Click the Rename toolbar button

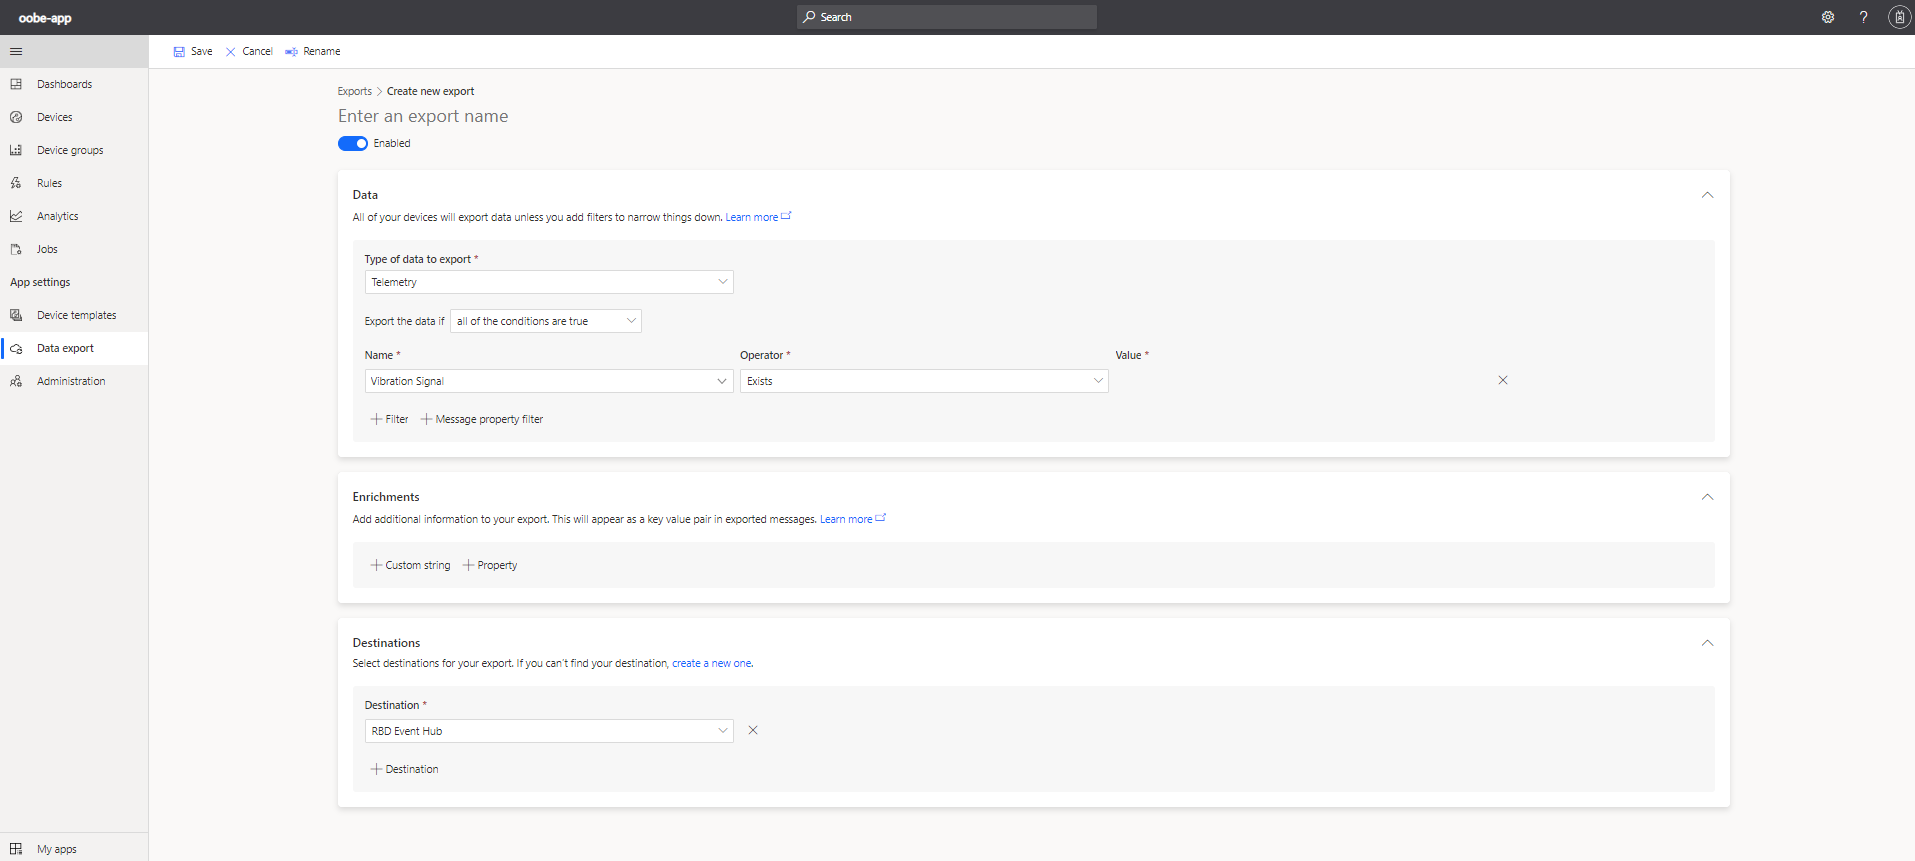click(x=313, y=51)
